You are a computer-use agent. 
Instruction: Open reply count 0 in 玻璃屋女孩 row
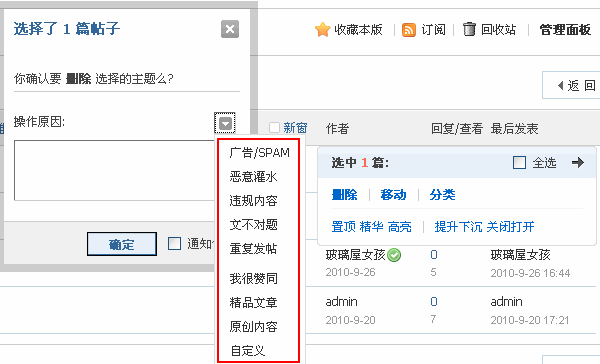pyautogui.click(x=434, y=255)
